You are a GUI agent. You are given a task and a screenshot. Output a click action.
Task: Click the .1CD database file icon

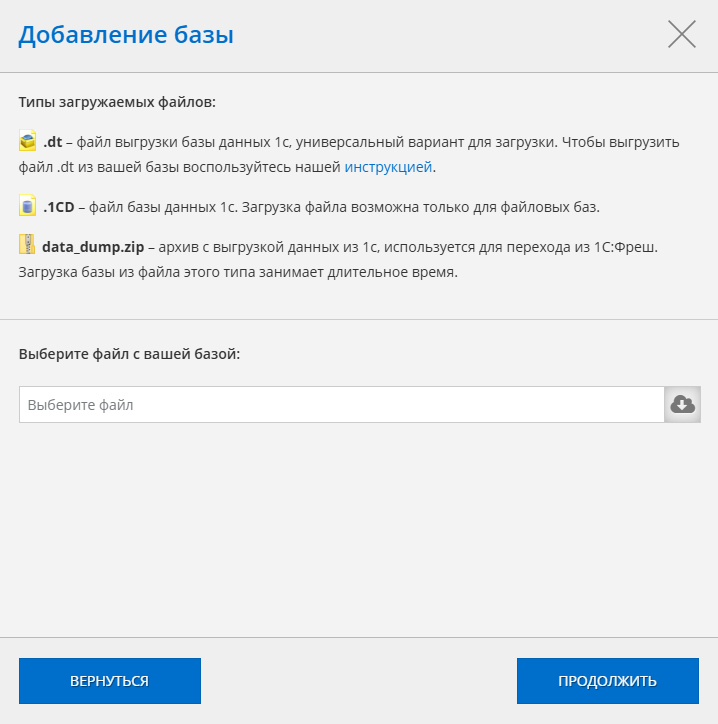coord(28,205)
